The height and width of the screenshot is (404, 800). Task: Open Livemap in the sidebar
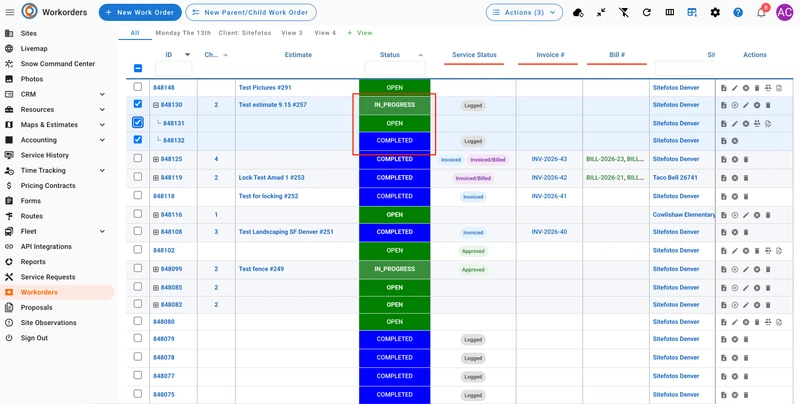(34, 48)
